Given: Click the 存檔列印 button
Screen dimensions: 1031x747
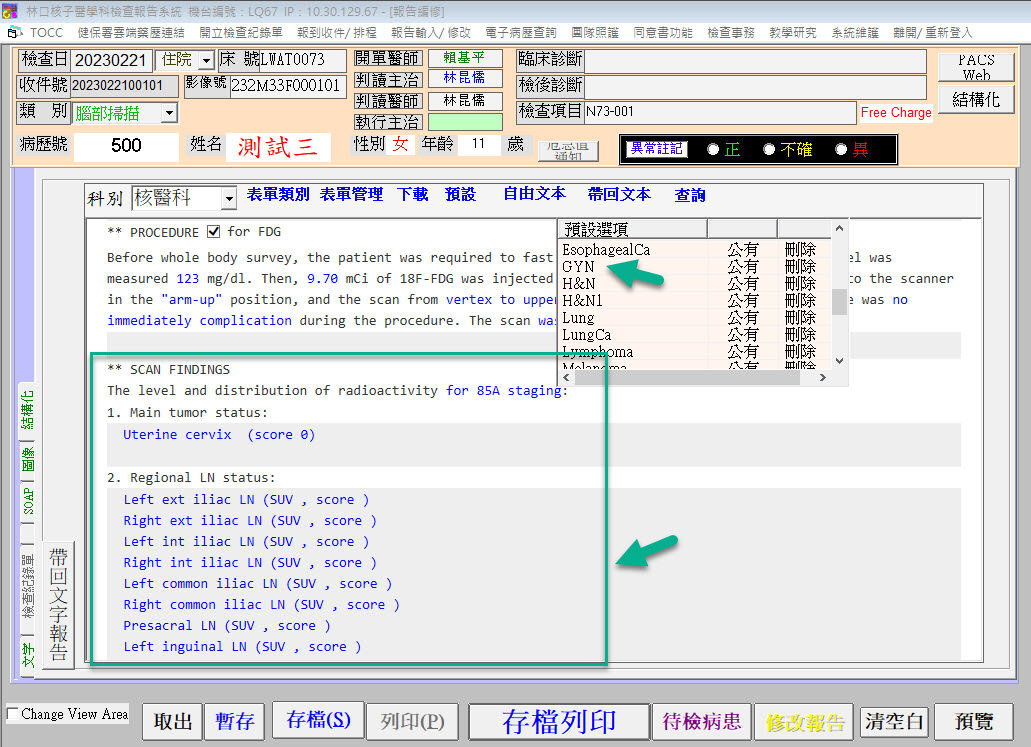Looking at the screenshot, I should (558, 721).
